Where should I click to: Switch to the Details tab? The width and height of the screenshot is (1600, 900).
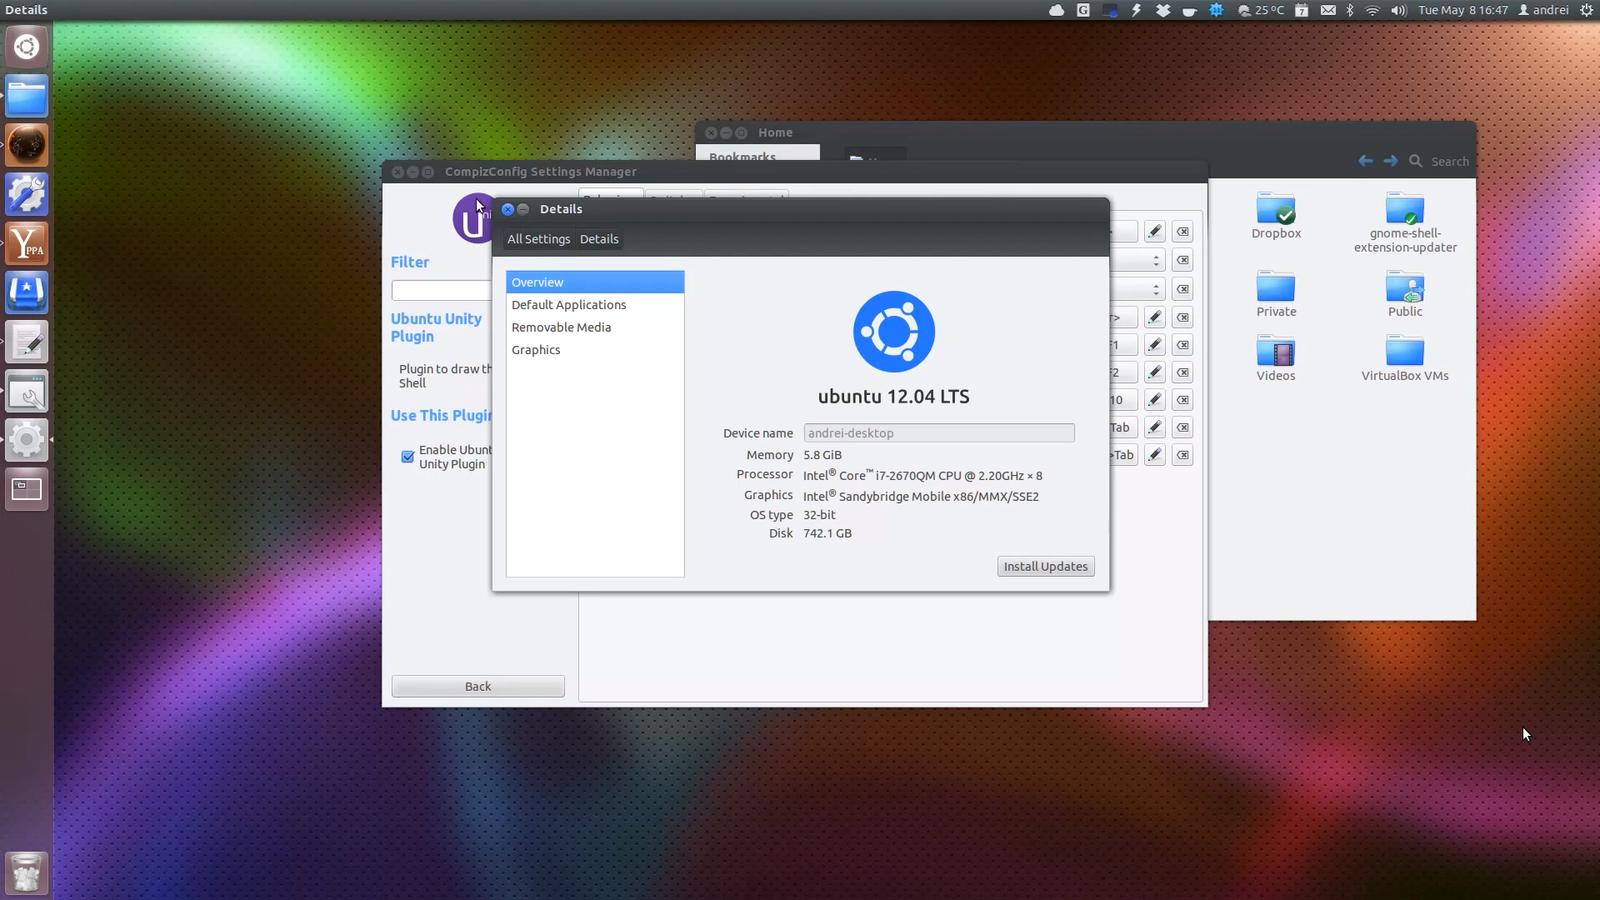click(599, 239)
